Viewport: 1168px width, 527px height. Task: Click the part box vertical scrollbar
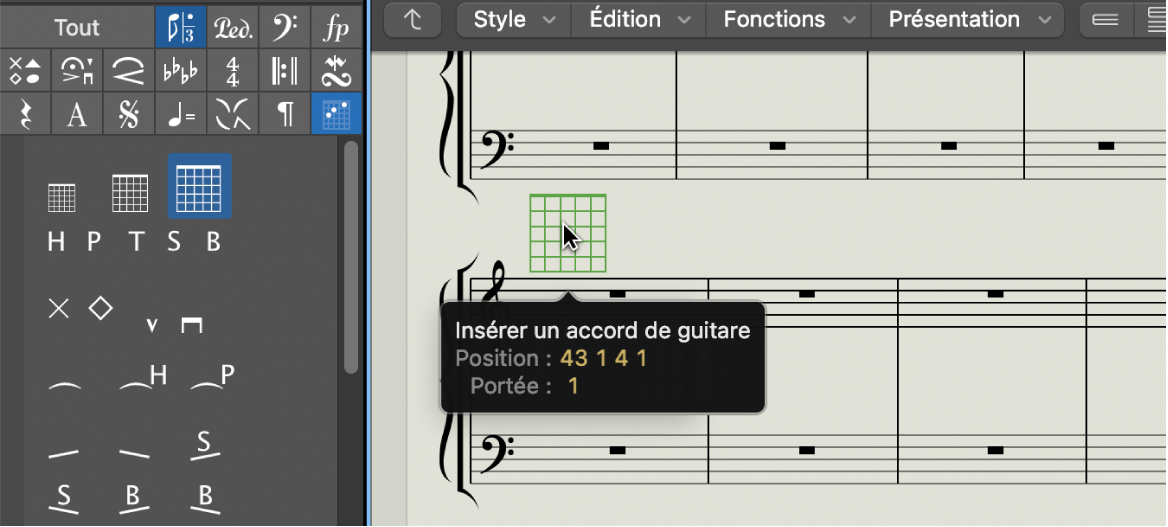(x=351, y=257)
